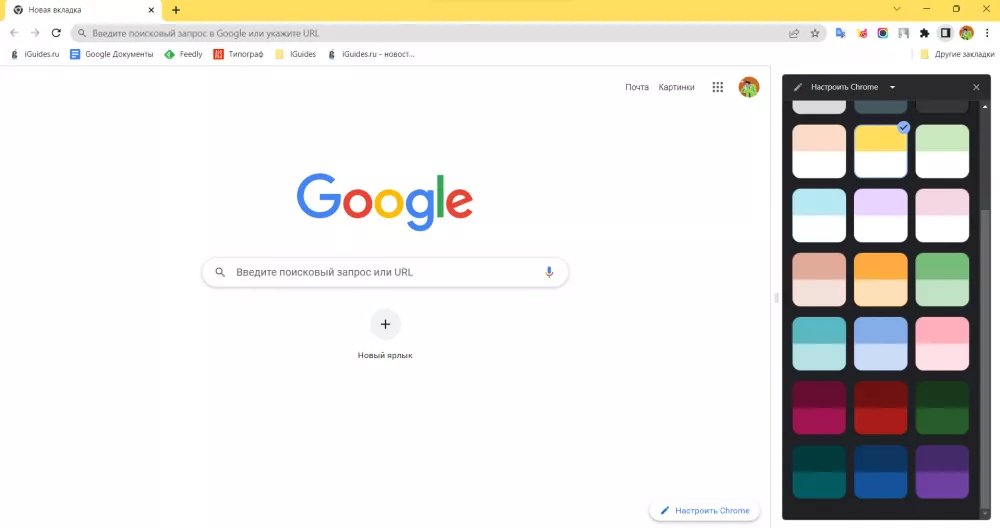The image size is (1000, 528).
Task: Open the Google Translate extension icon
Action: click(841, 33)
